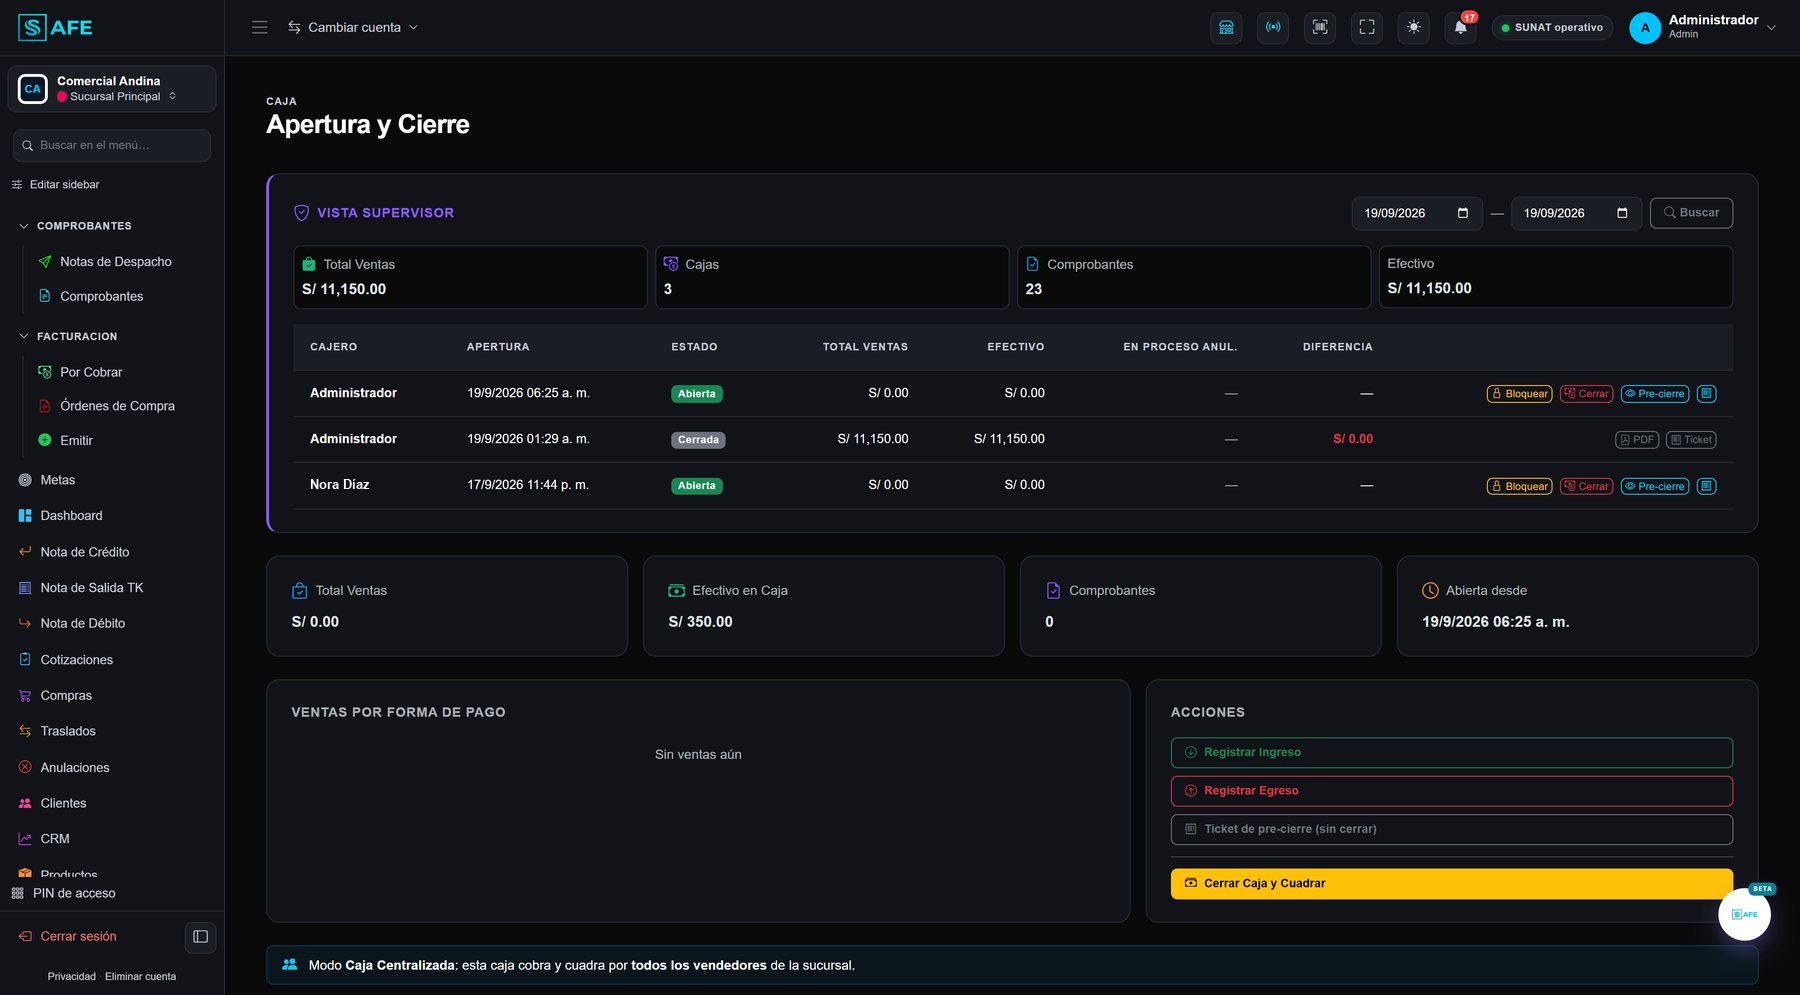Click Pre-cierre in Nora Diaz row

[x=1654, y=486]
